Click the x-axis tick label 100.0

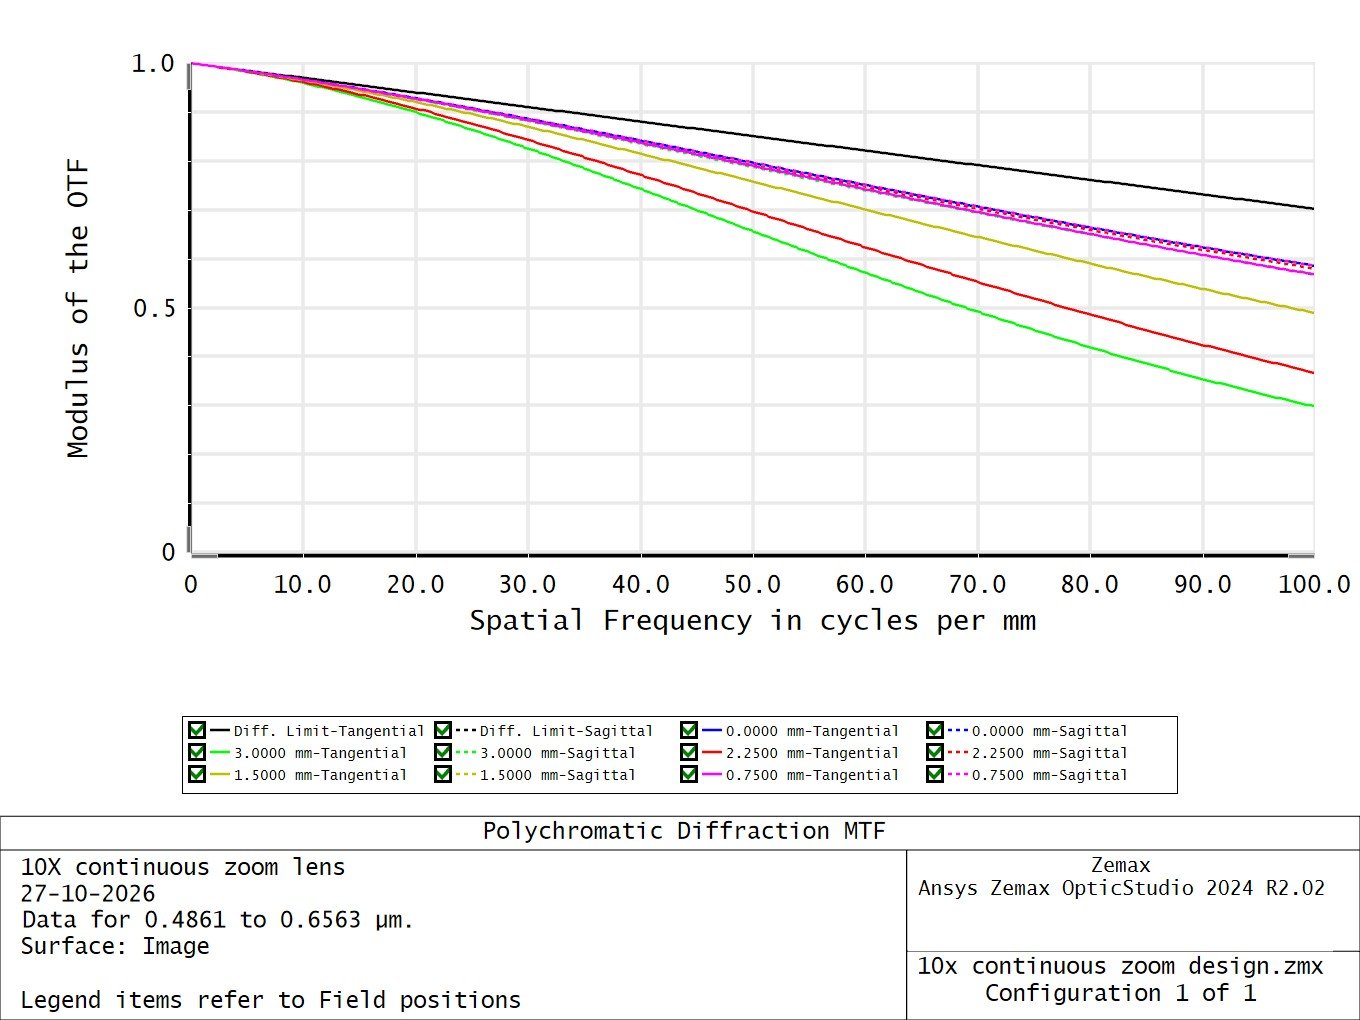click(x=1314, y=584)
